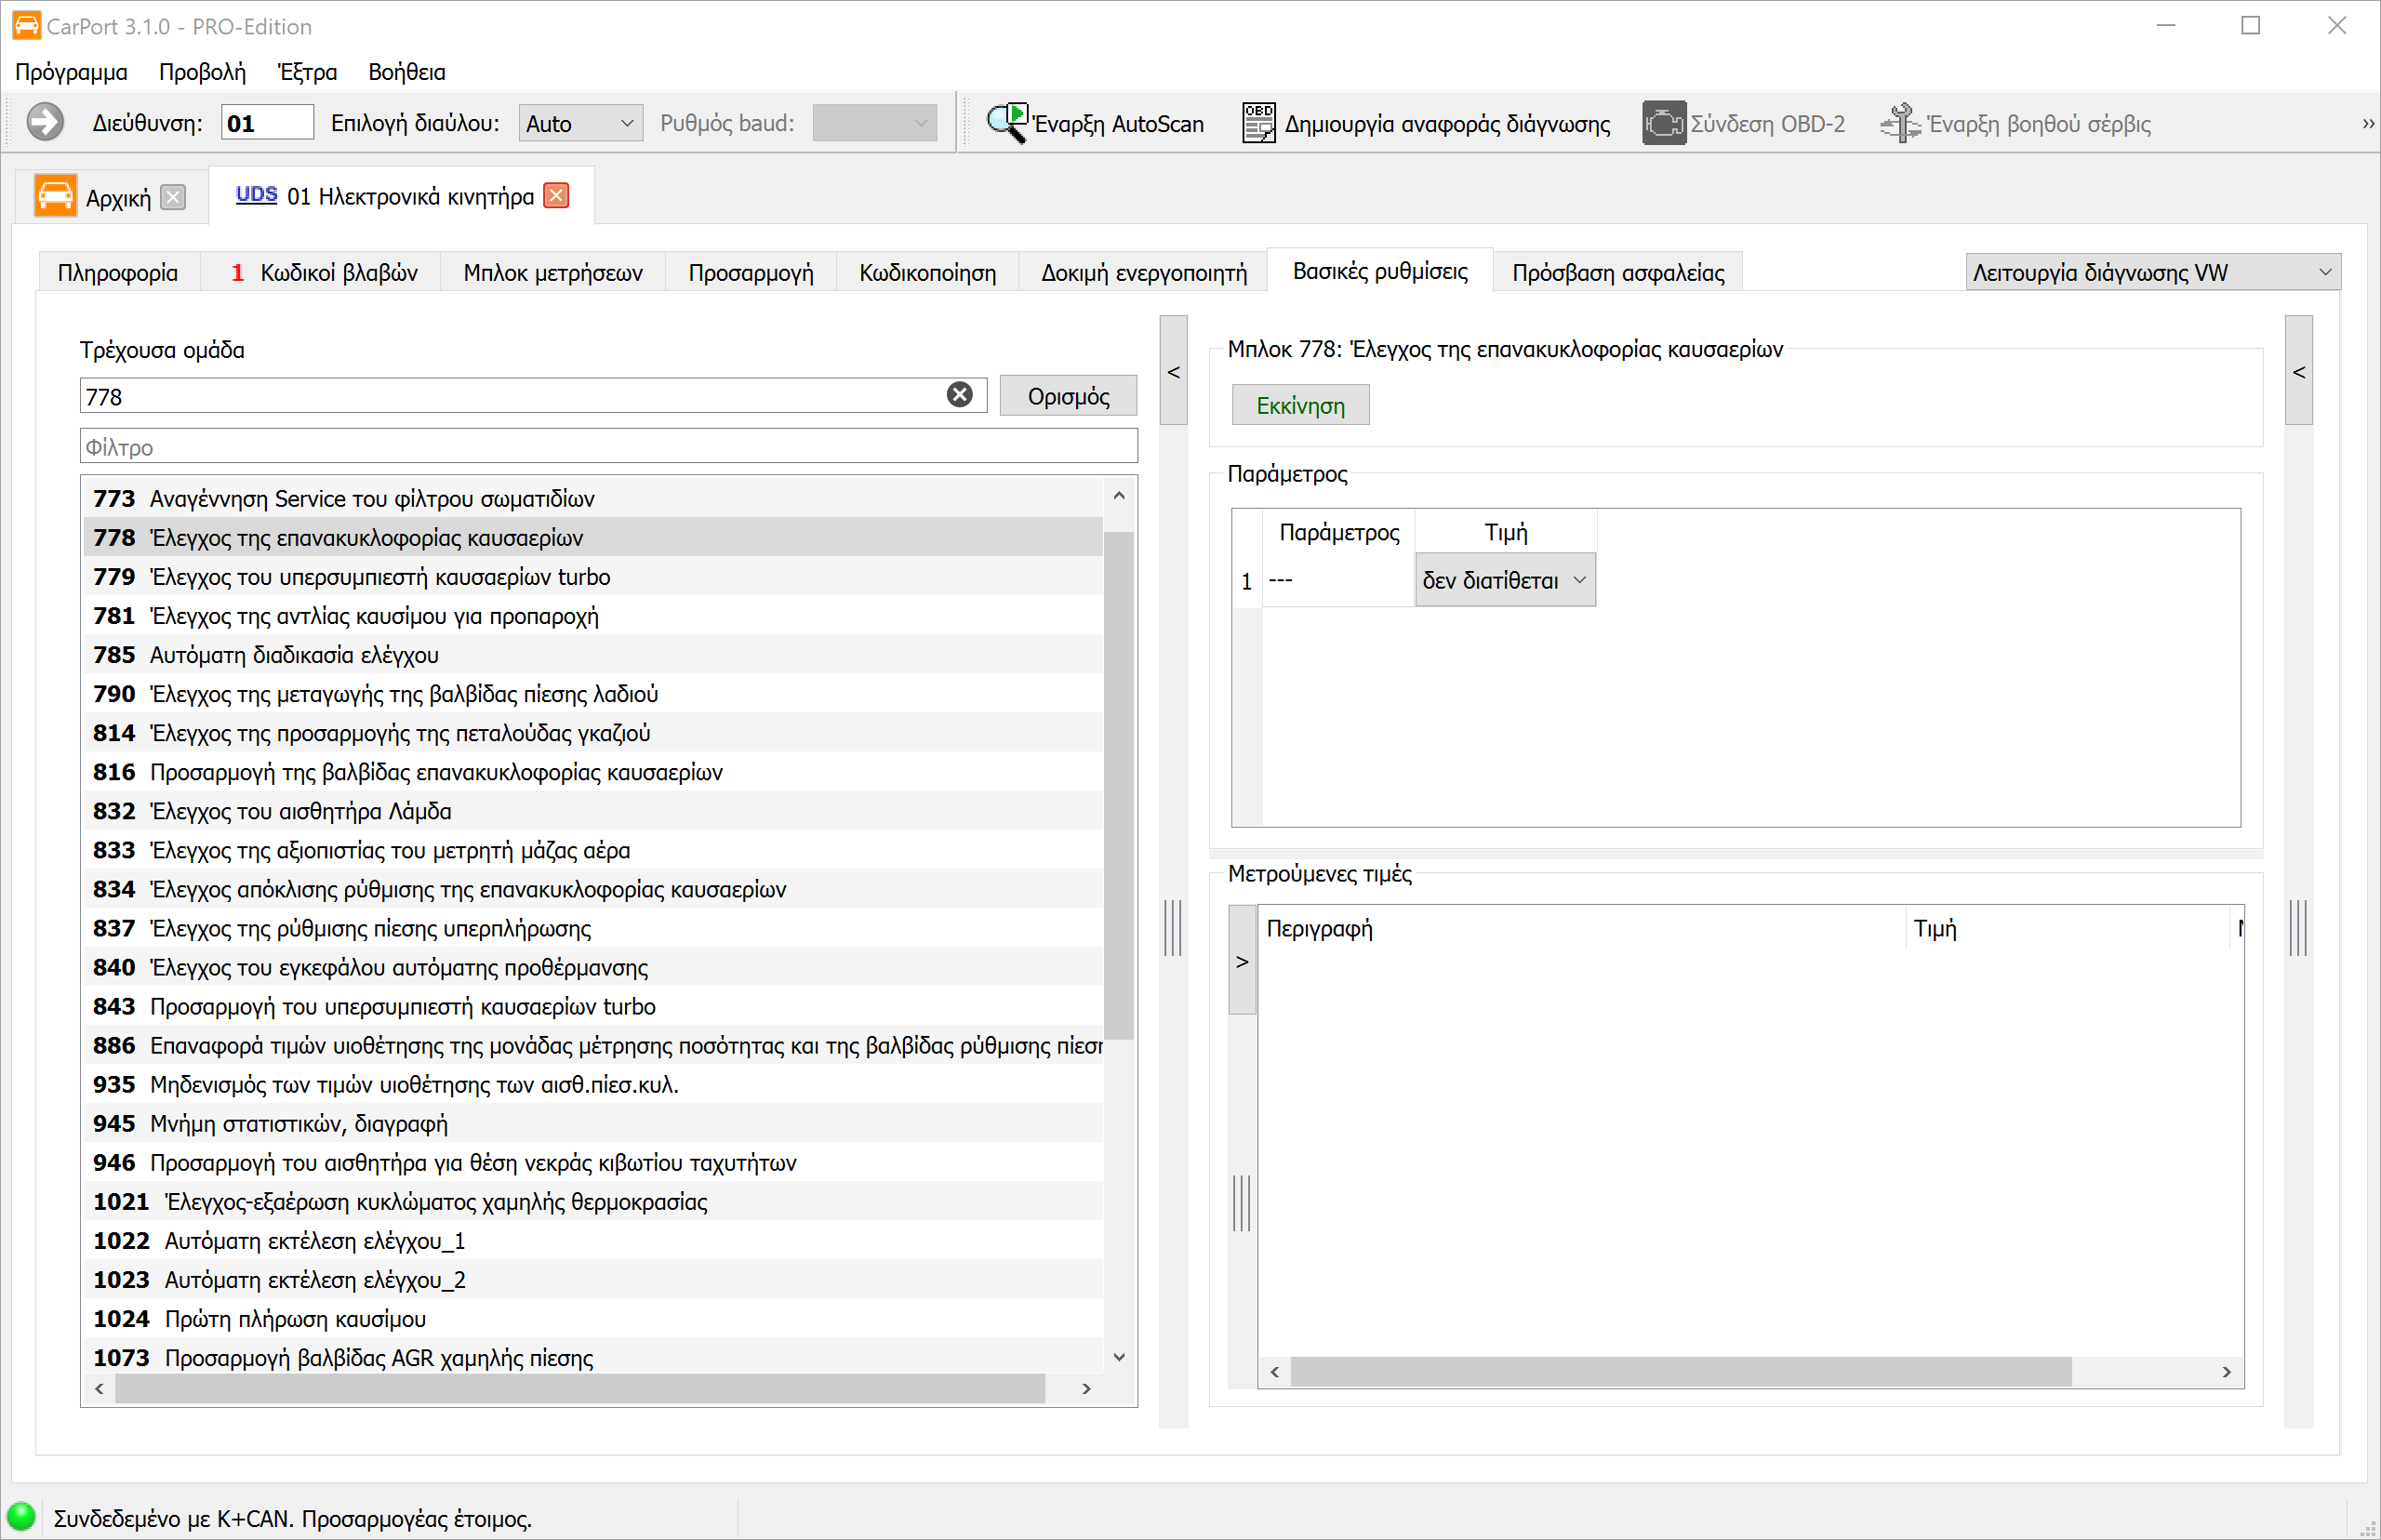Open the Έξτρα menu
The width and height of the screenshot is (2381, 1540).
click(x=307, y=72)
